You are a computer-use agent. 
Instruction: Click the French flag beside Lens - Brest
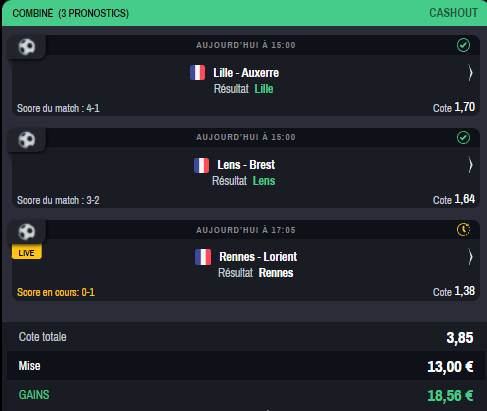coord(201,165)
